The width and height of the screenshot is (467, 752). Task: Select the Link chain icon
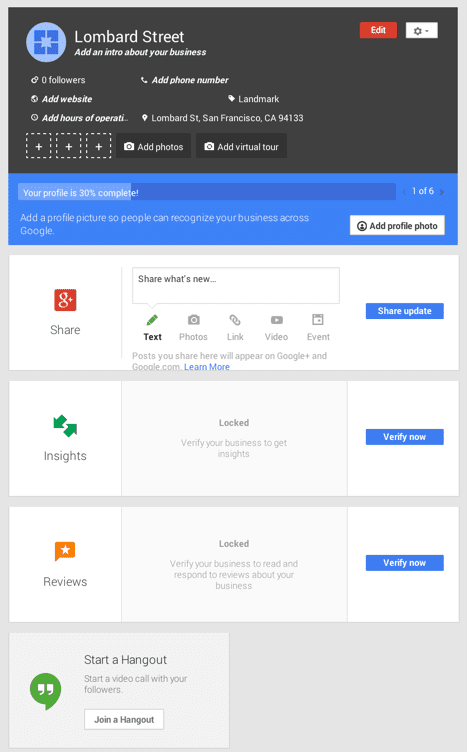235,320
